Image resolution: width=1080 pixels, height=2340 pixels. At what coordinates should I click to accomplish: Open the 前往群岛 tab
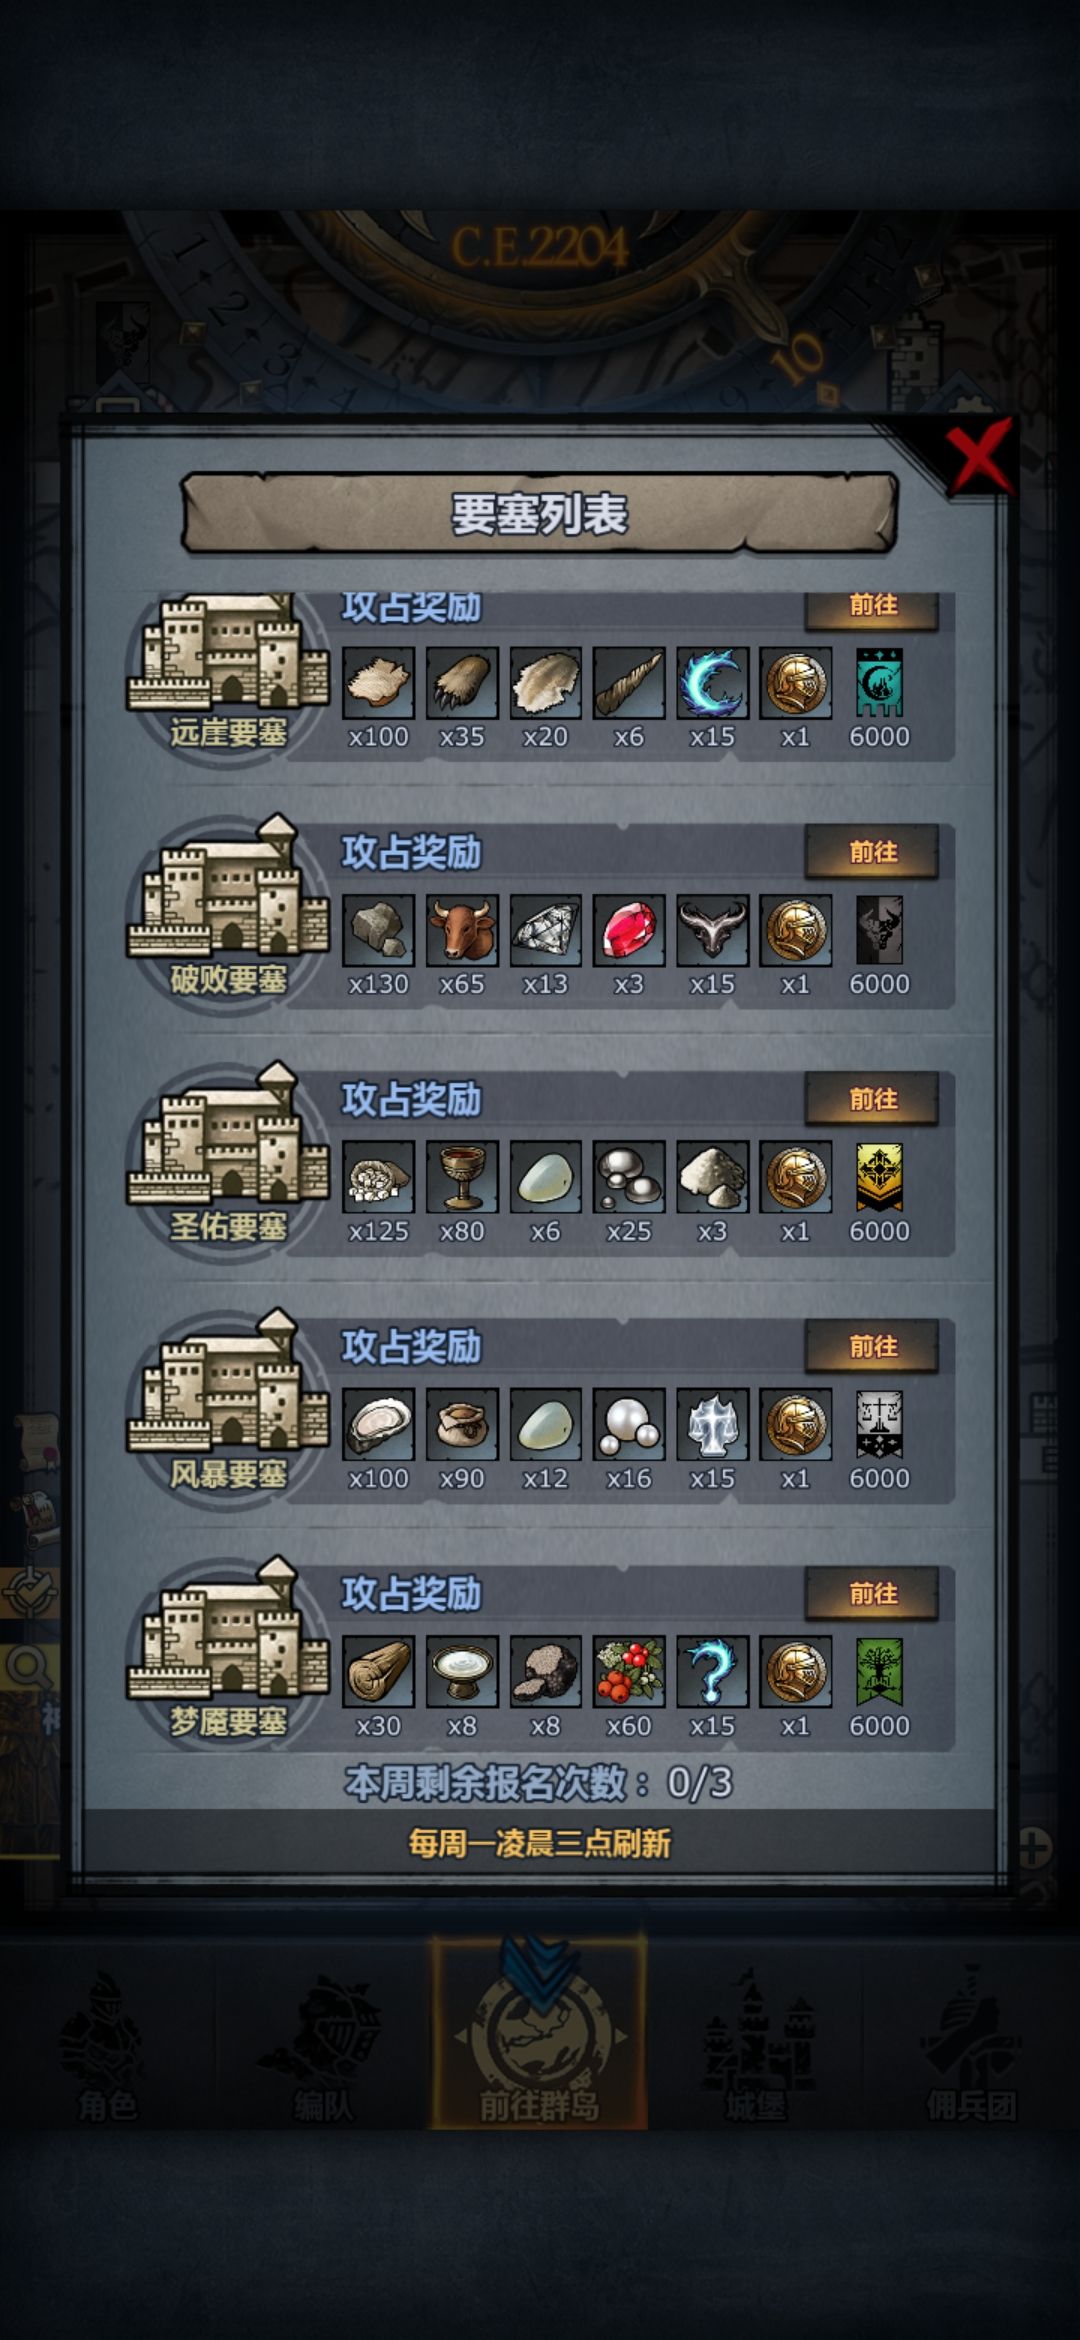click(539, 2033)
